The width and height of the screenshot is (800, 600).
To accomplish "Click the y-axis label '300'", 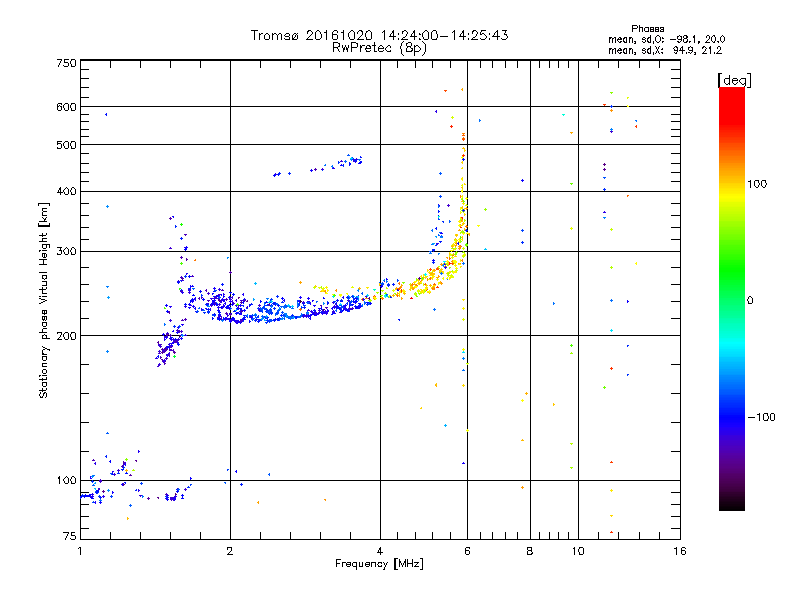I will pos(66,252).
